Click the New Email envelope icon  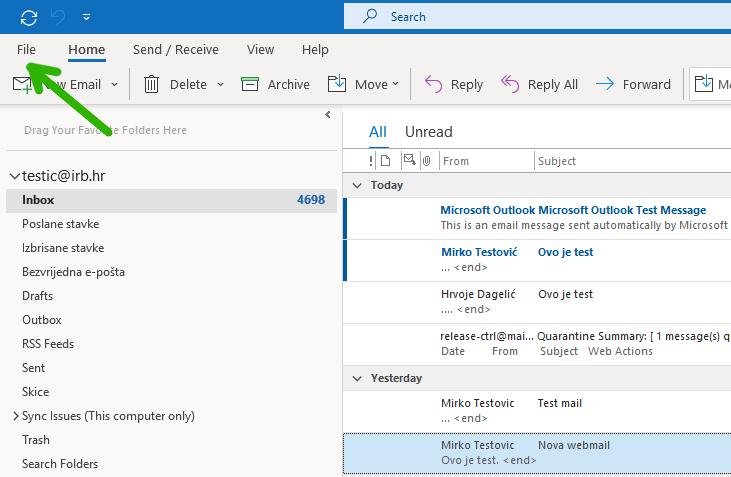point(22,85)
